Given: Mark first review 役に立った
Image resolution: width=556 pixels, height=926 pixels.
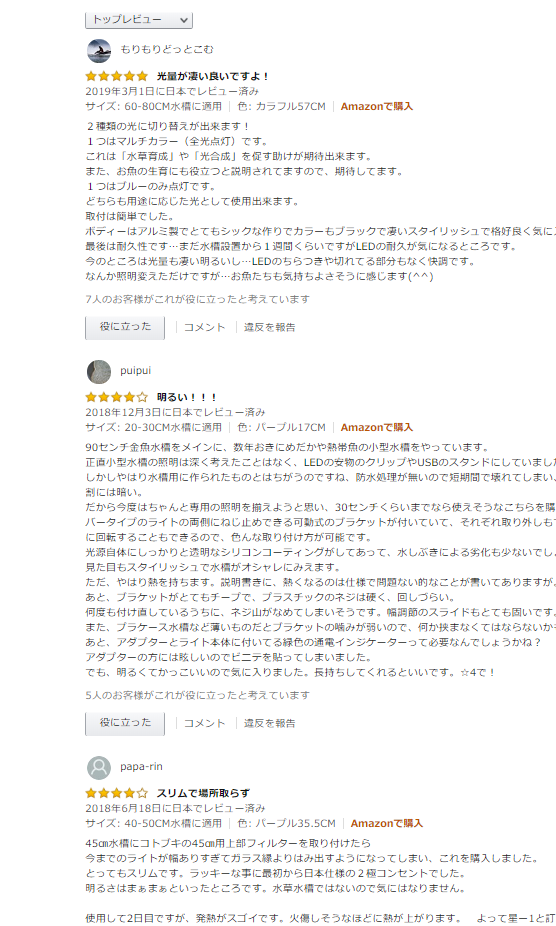Looking at the screenshot, I should coord(125,327).
